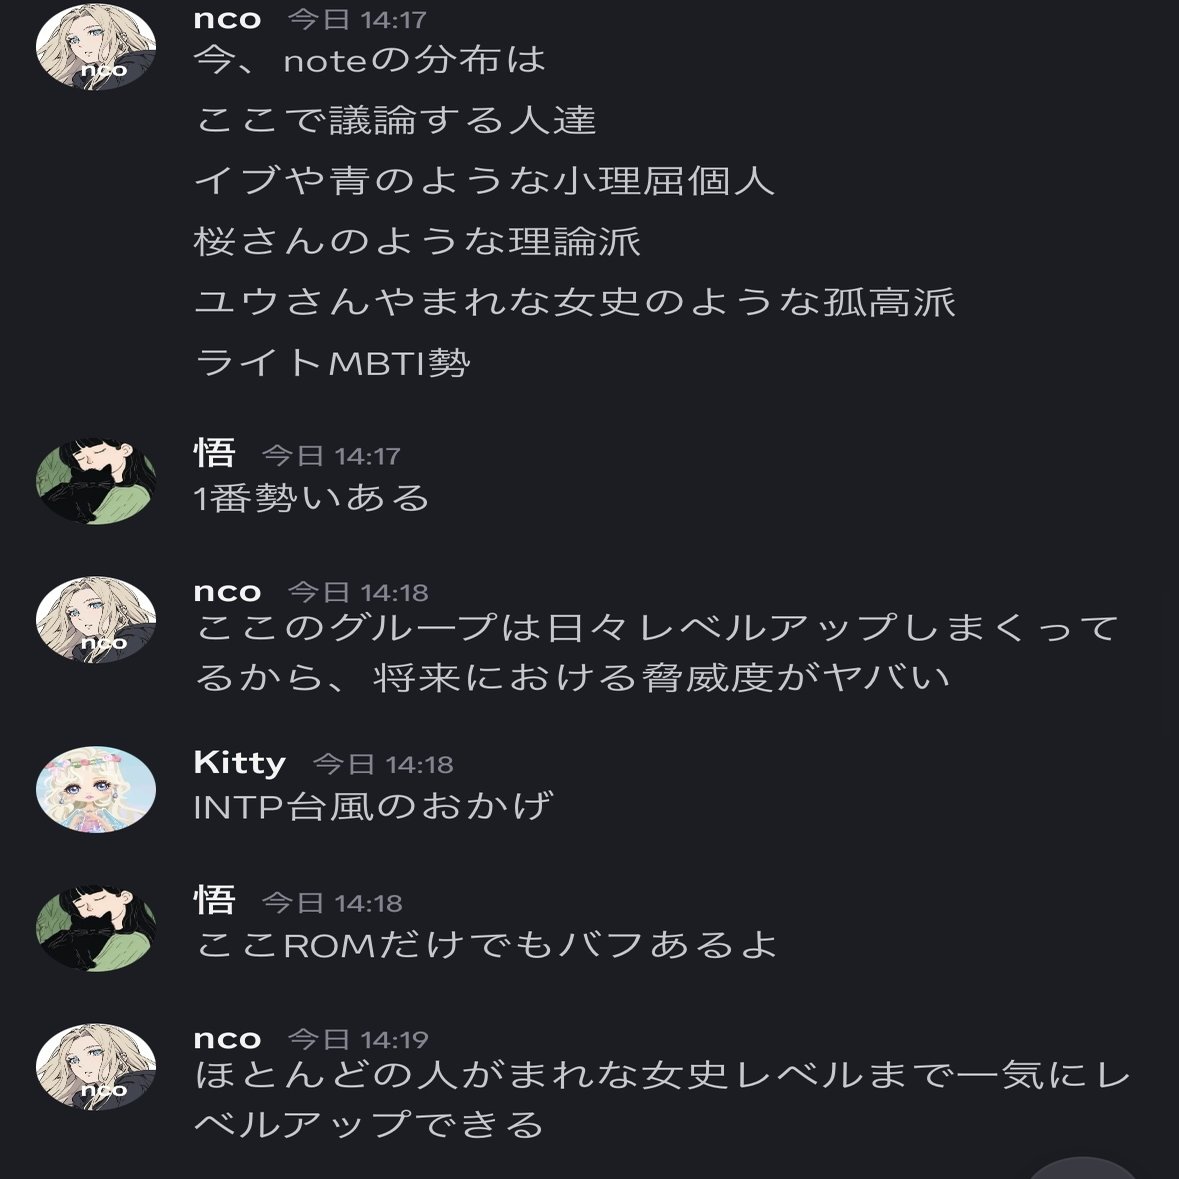Click 悟's avatar next to 1番勢いある

[96, 482]
